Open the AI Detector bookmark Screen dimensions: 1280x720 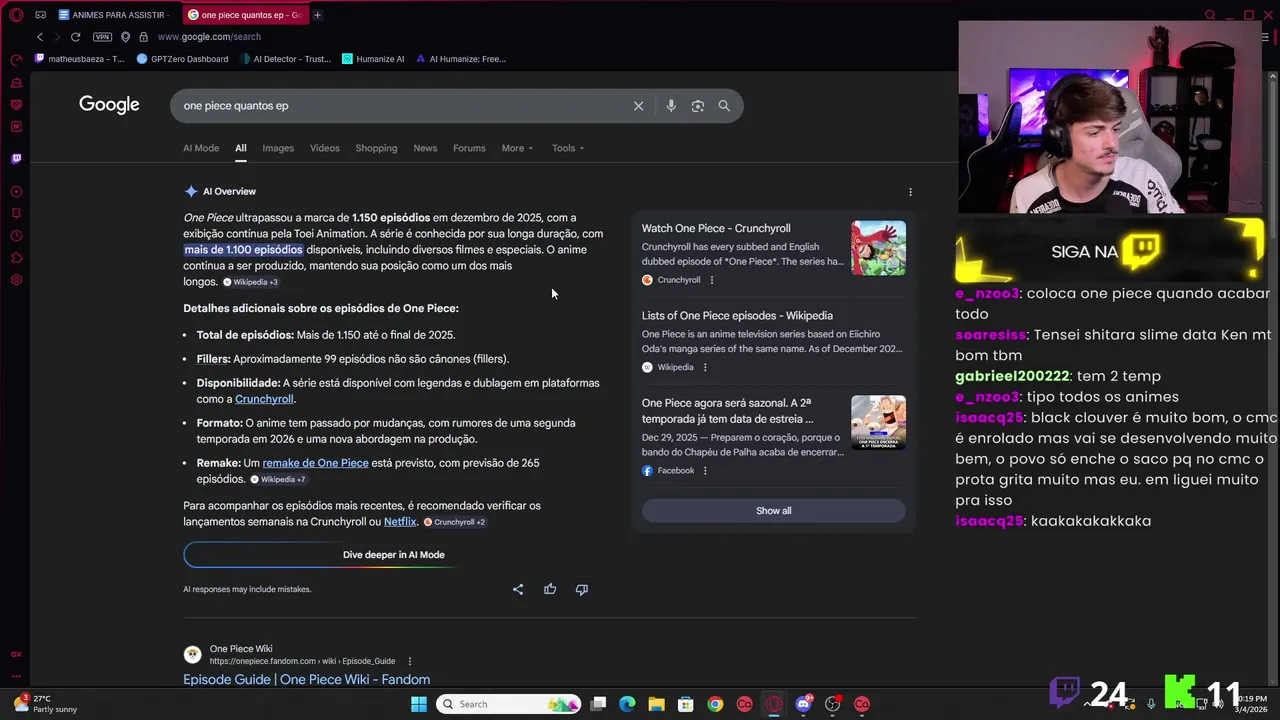[285, 59]
